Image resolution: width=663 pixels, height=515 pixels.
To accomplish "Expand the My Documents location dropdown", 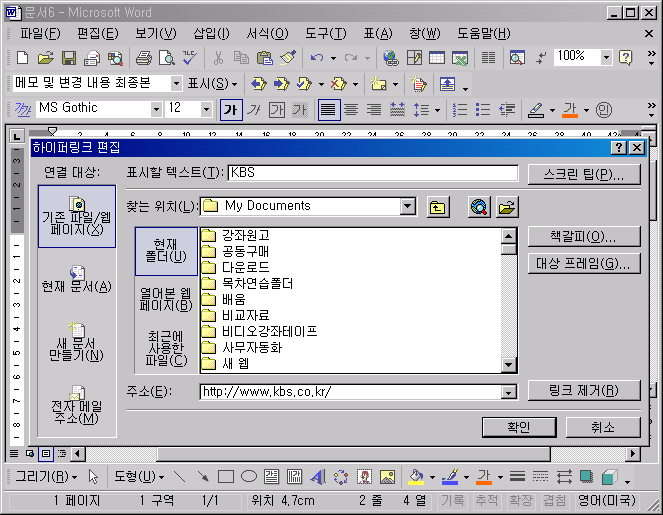I will click(x=408, y=207).
